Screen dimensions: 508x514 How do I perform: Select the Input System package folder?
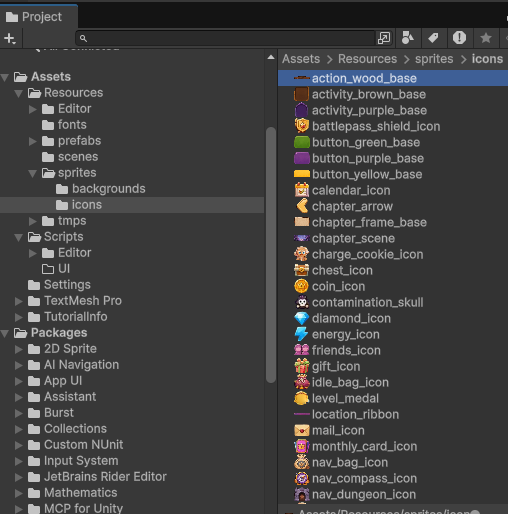(73, 461)
